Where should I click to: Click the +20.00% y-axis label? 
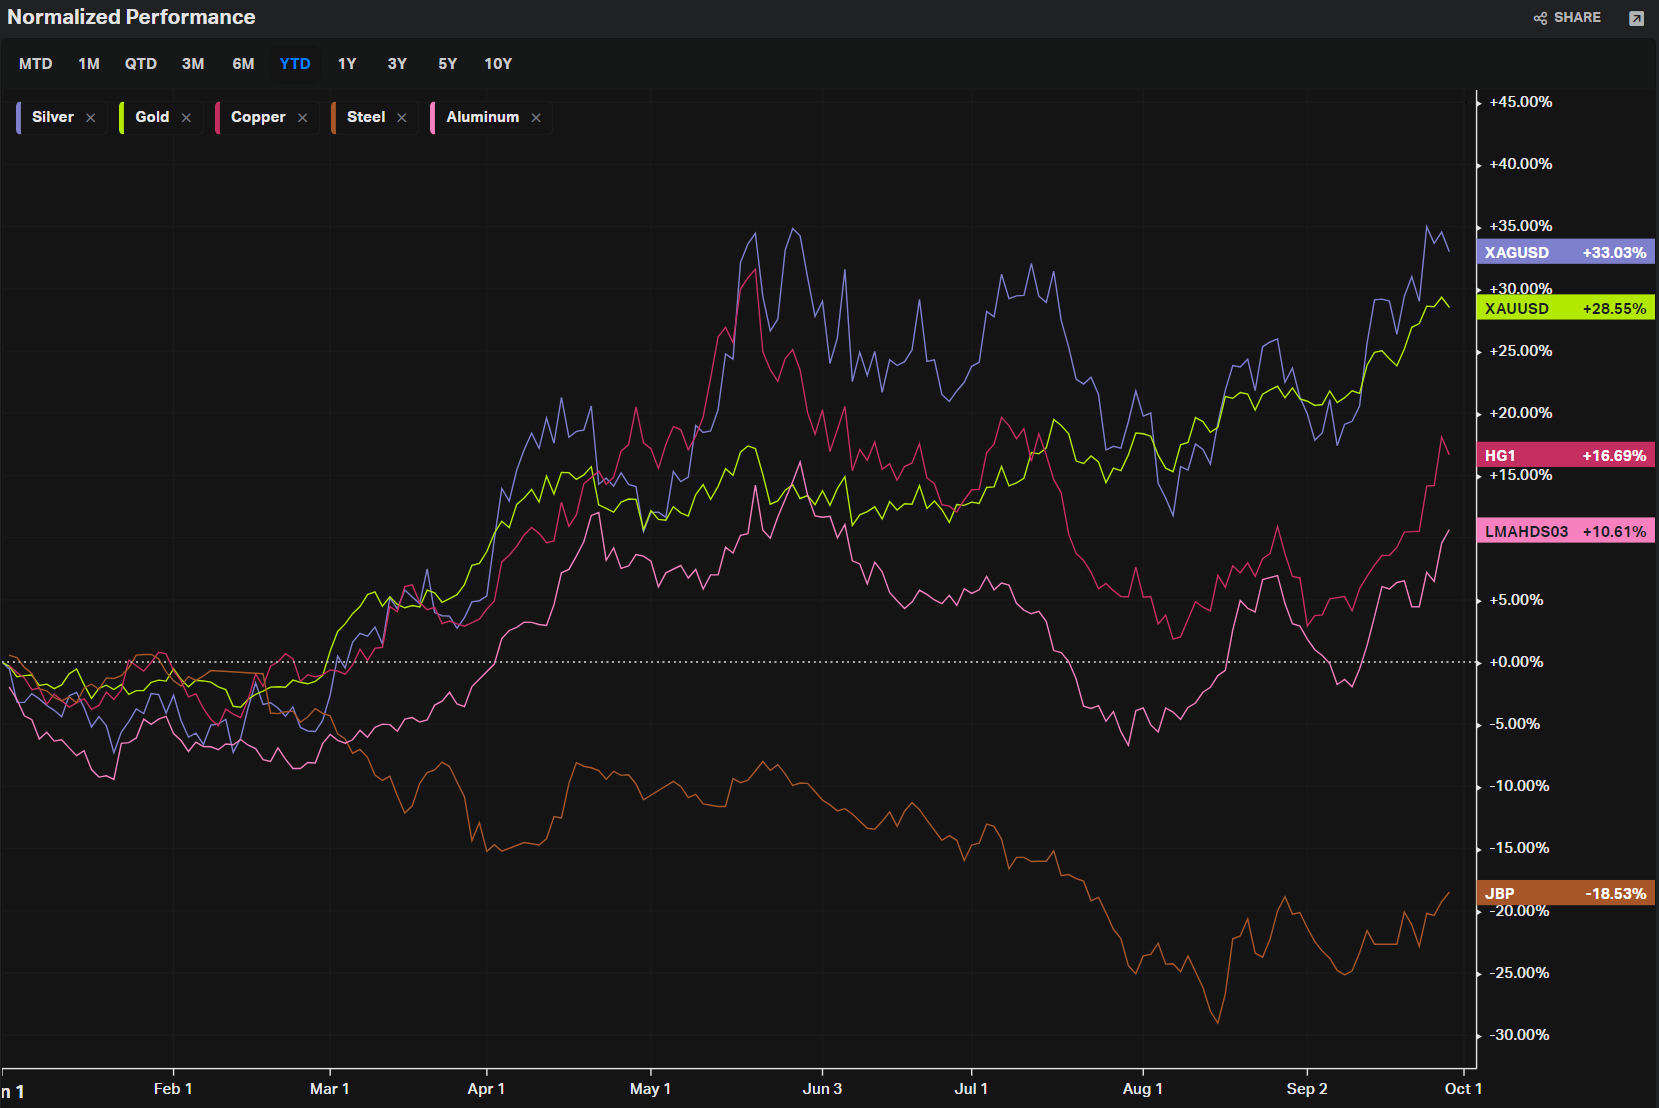click(x=1521, y=413)
